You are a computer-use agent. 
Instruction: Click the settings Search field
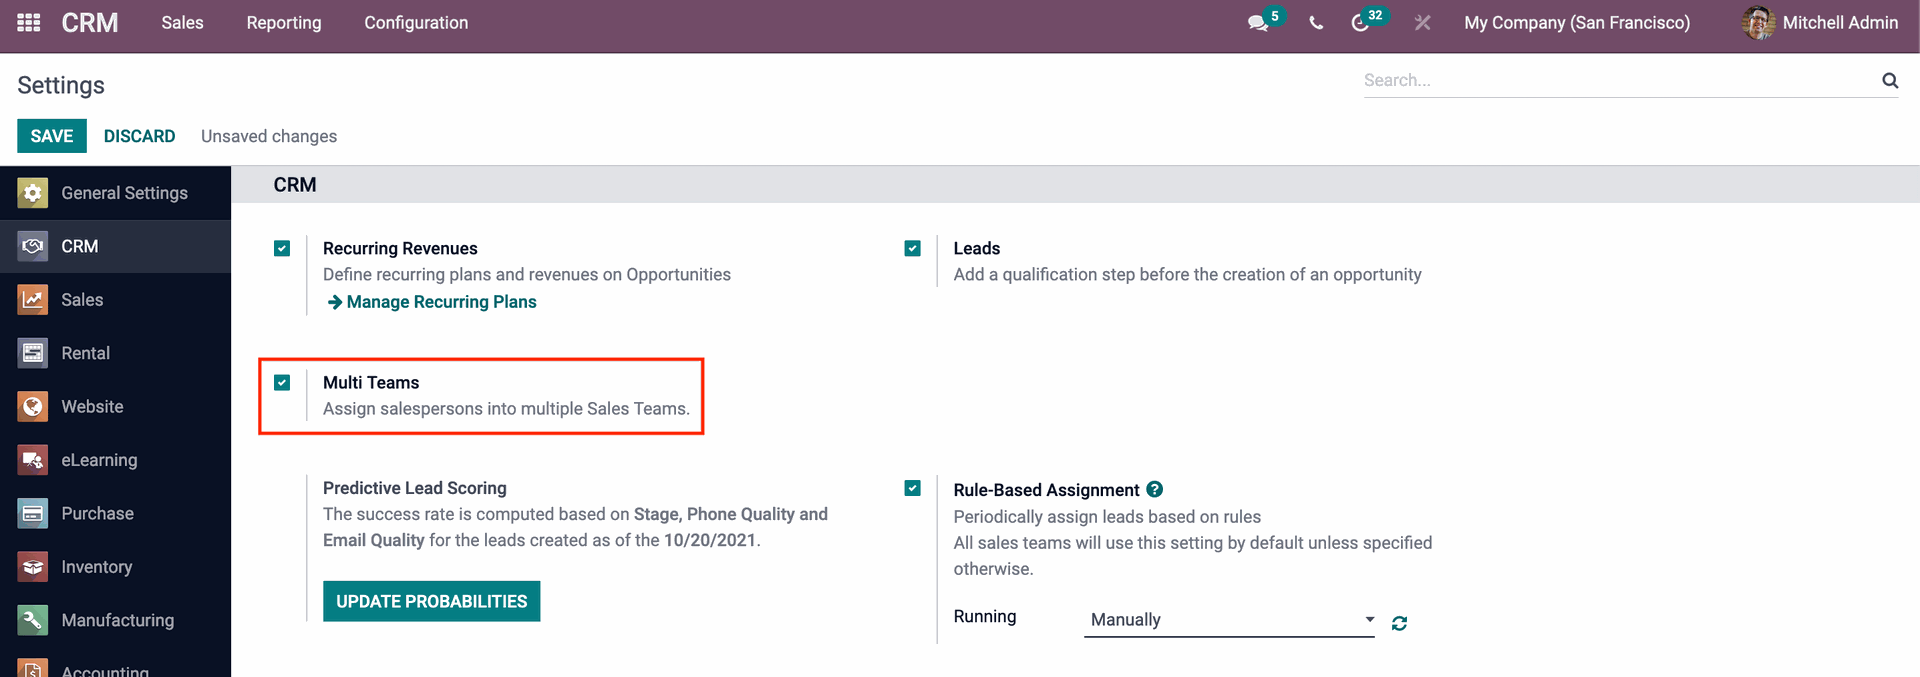pos(1620,80)
